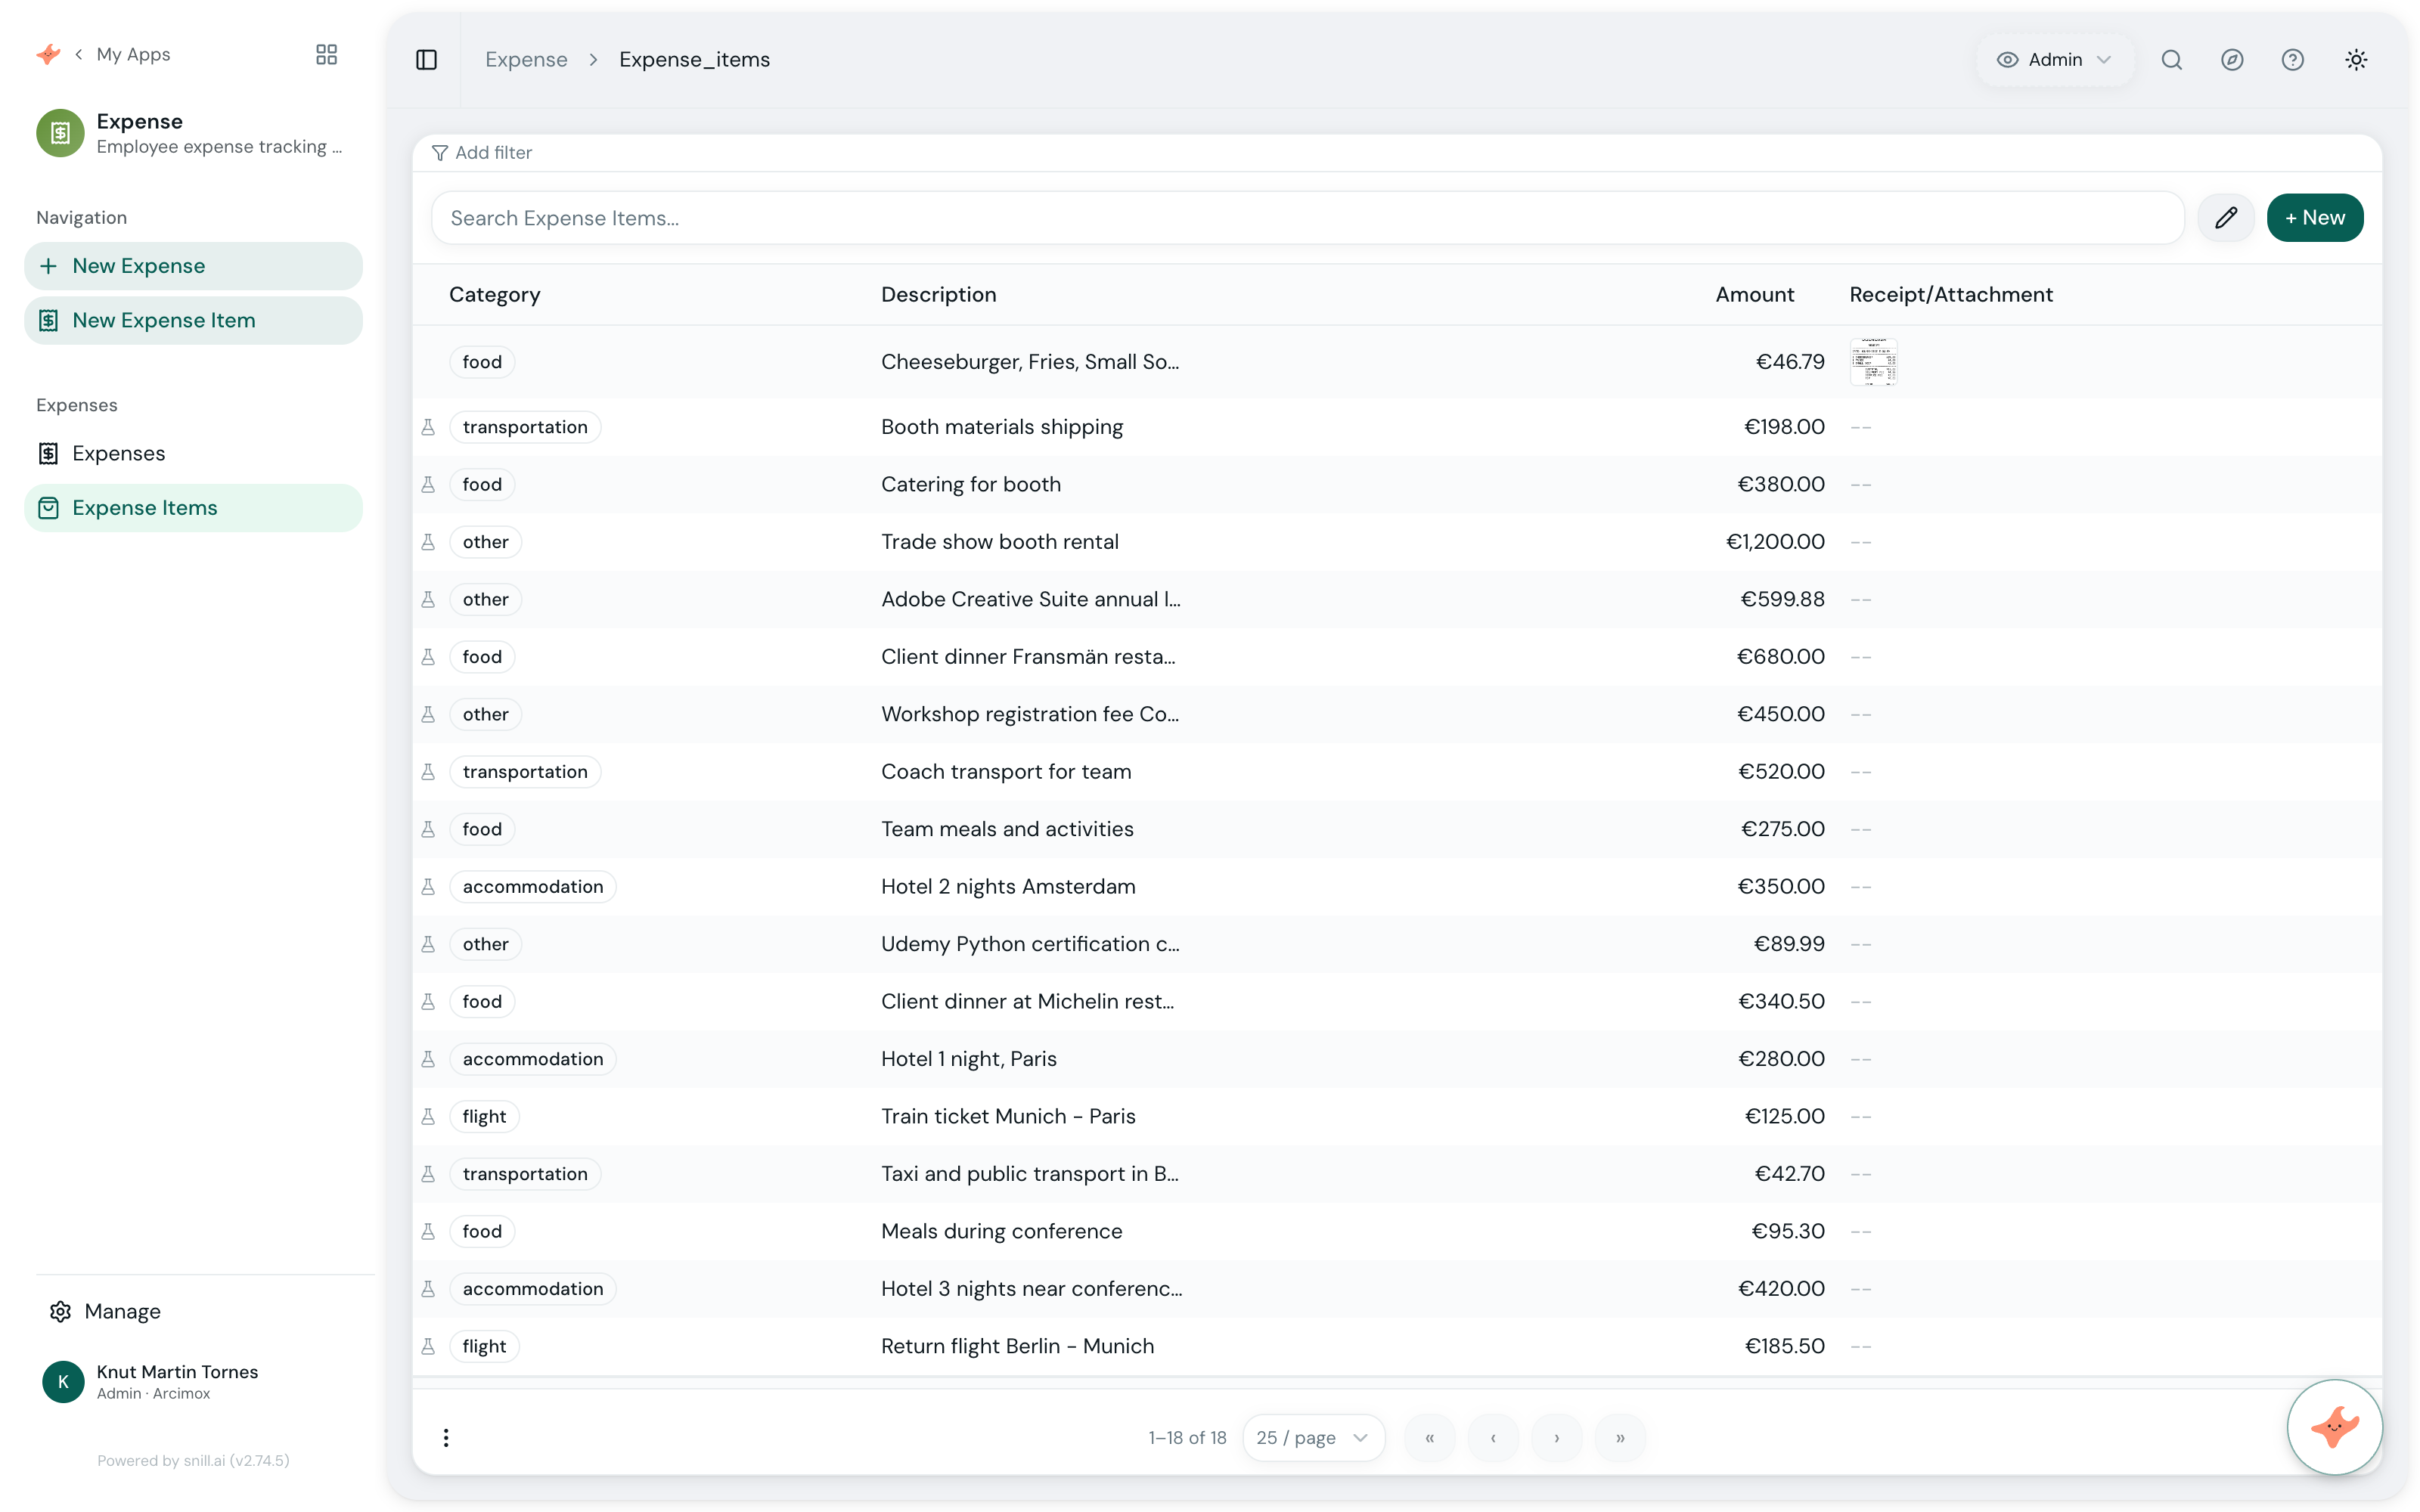Image resolution: width=2420 pixels, height=1512 pixels.
Task: Open the compass explore icon
Action: 2232,60
